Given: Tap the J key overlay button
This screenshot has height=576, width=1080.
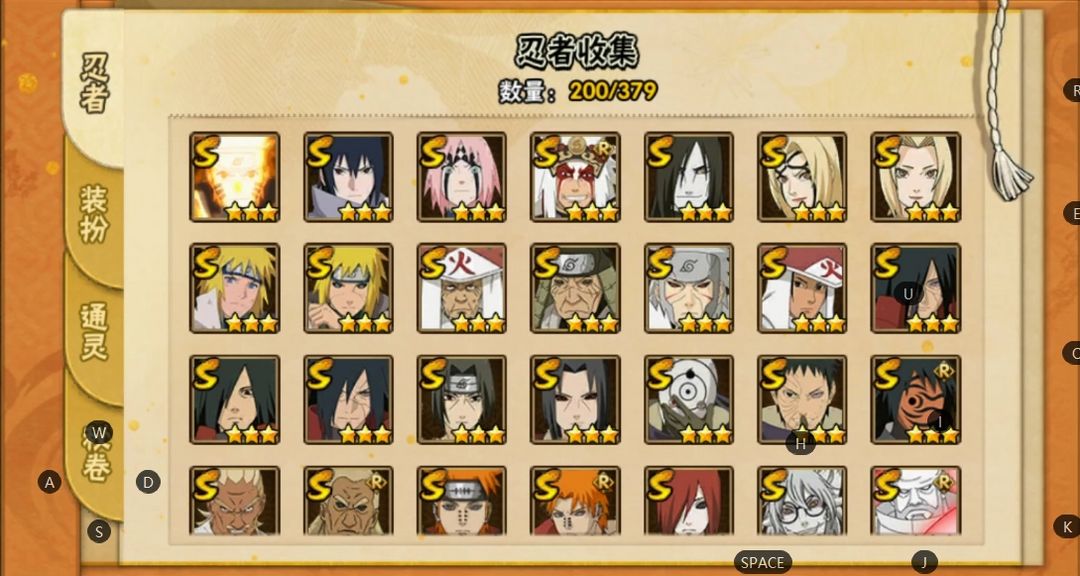Looking at the screenshot, I should pos(924,562).
